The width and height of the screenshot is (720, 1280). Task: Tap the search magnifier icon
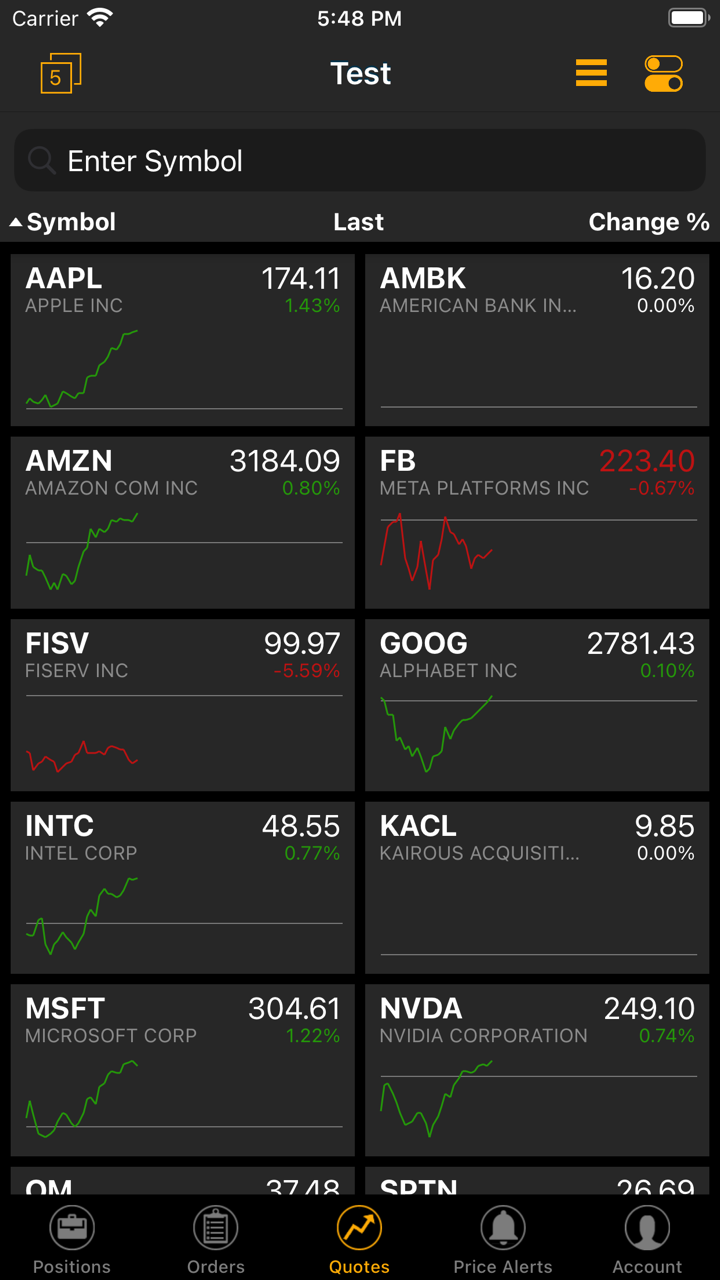coord(41,160)
